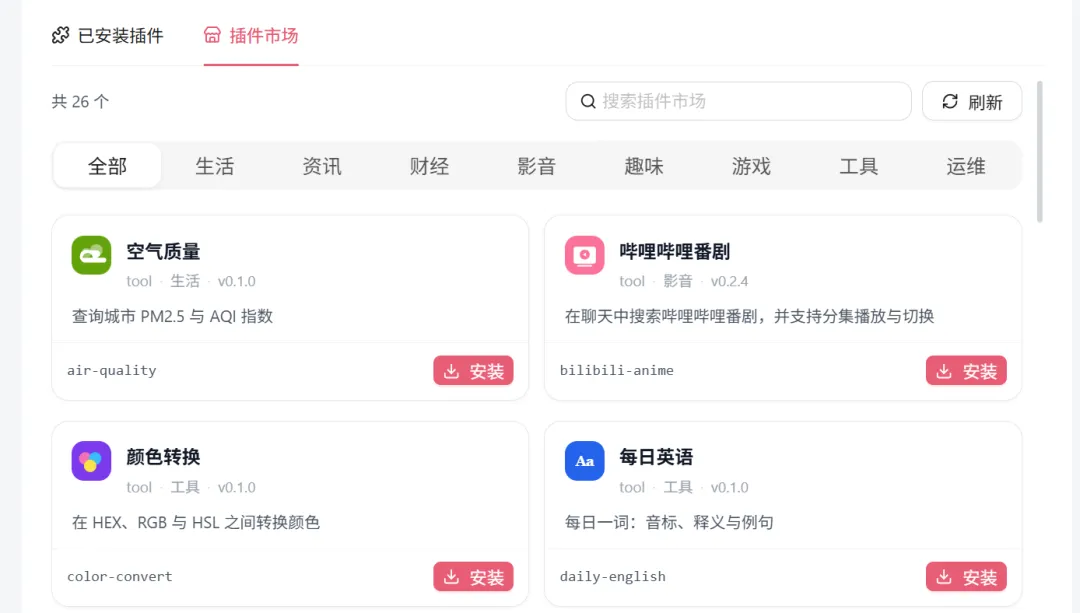Click the blue Aa daily English icon
1080x613 pixels.
pos(584,461)
